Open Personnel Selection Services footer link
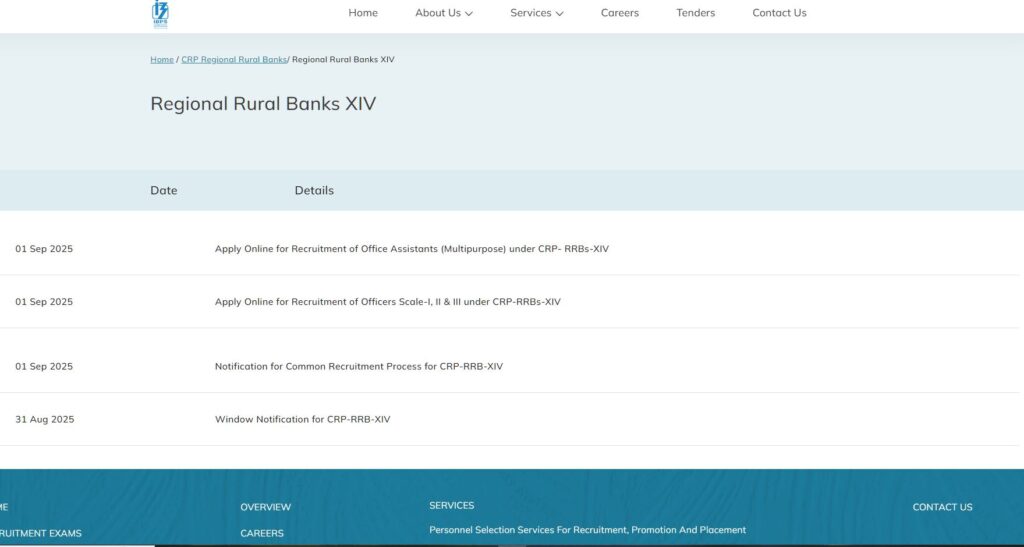 (587, 530)
